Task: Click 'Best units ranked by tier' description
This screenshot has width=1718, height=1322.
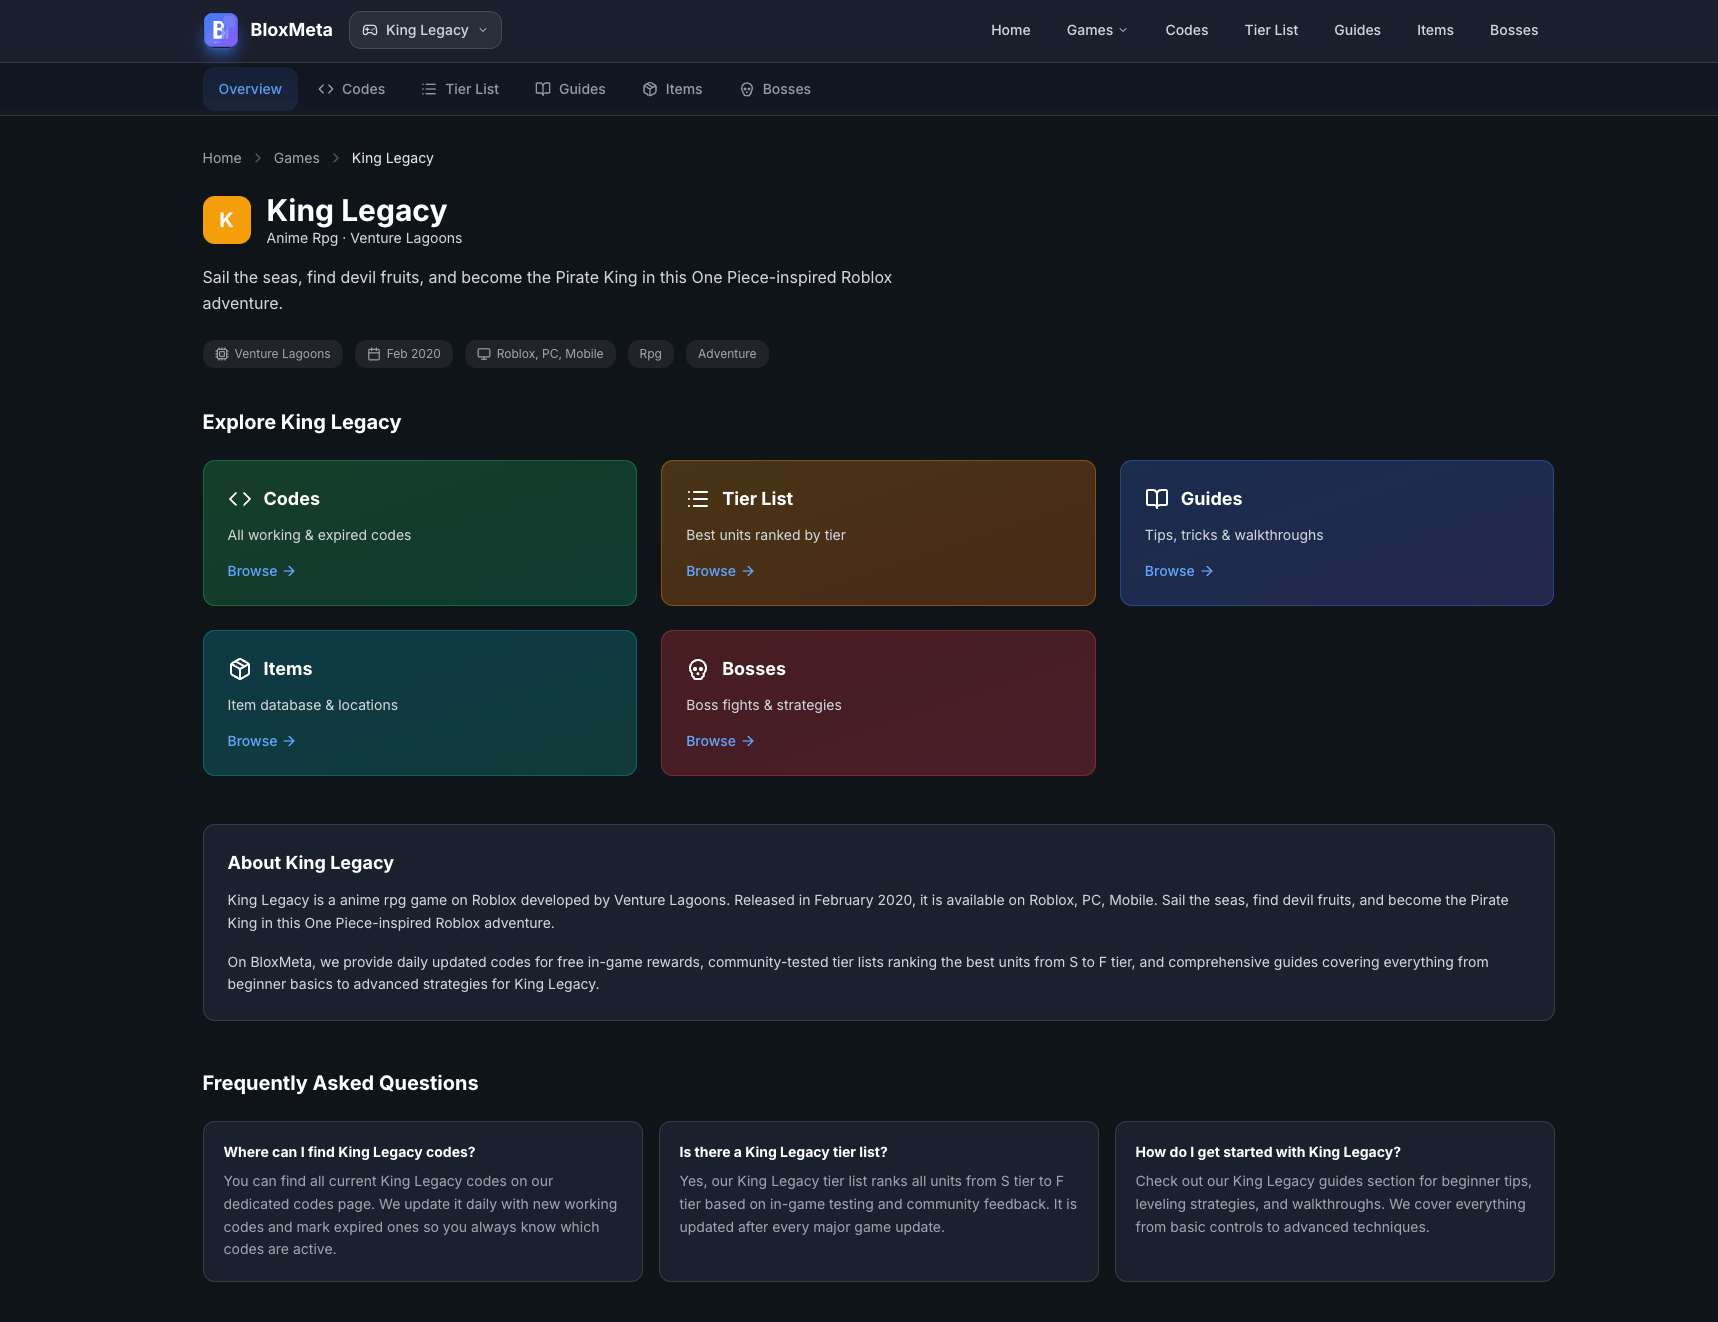Action: 766,535
